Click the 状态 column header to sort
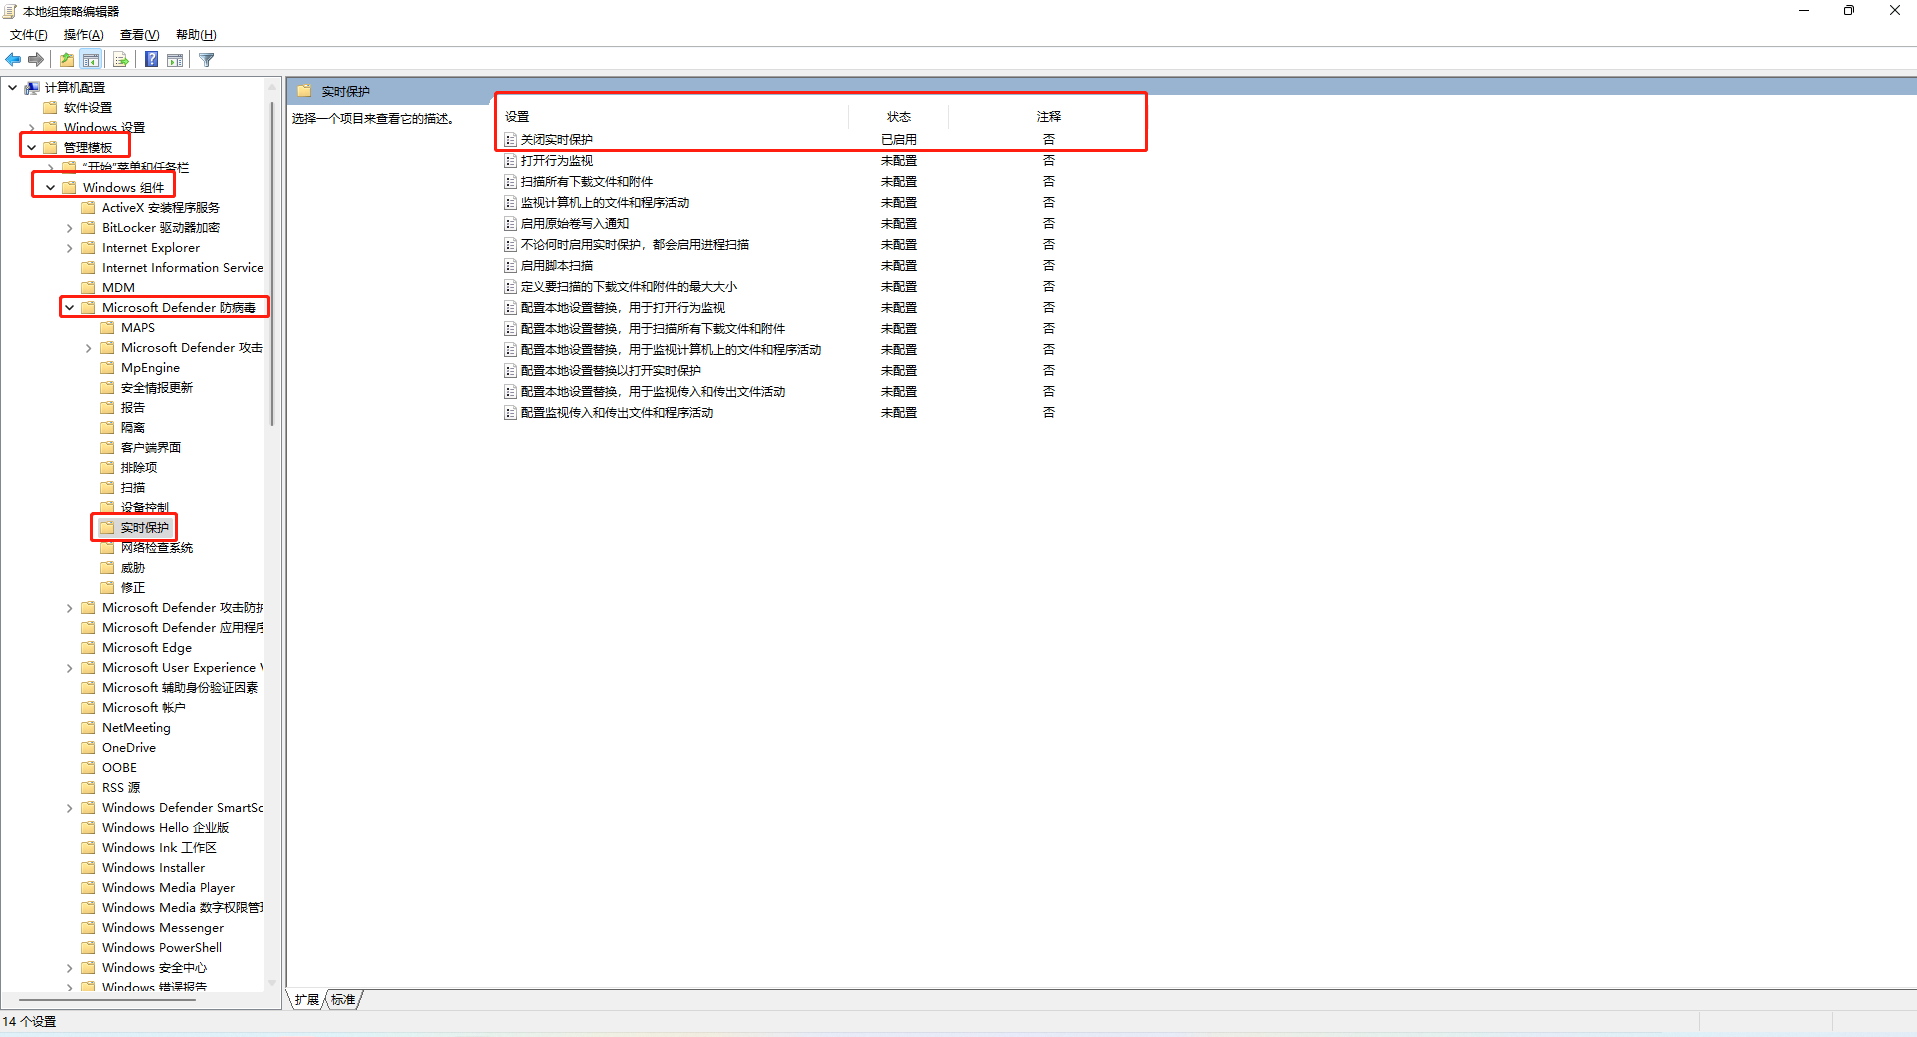1917x1037 pixels. tap(898, 117)
